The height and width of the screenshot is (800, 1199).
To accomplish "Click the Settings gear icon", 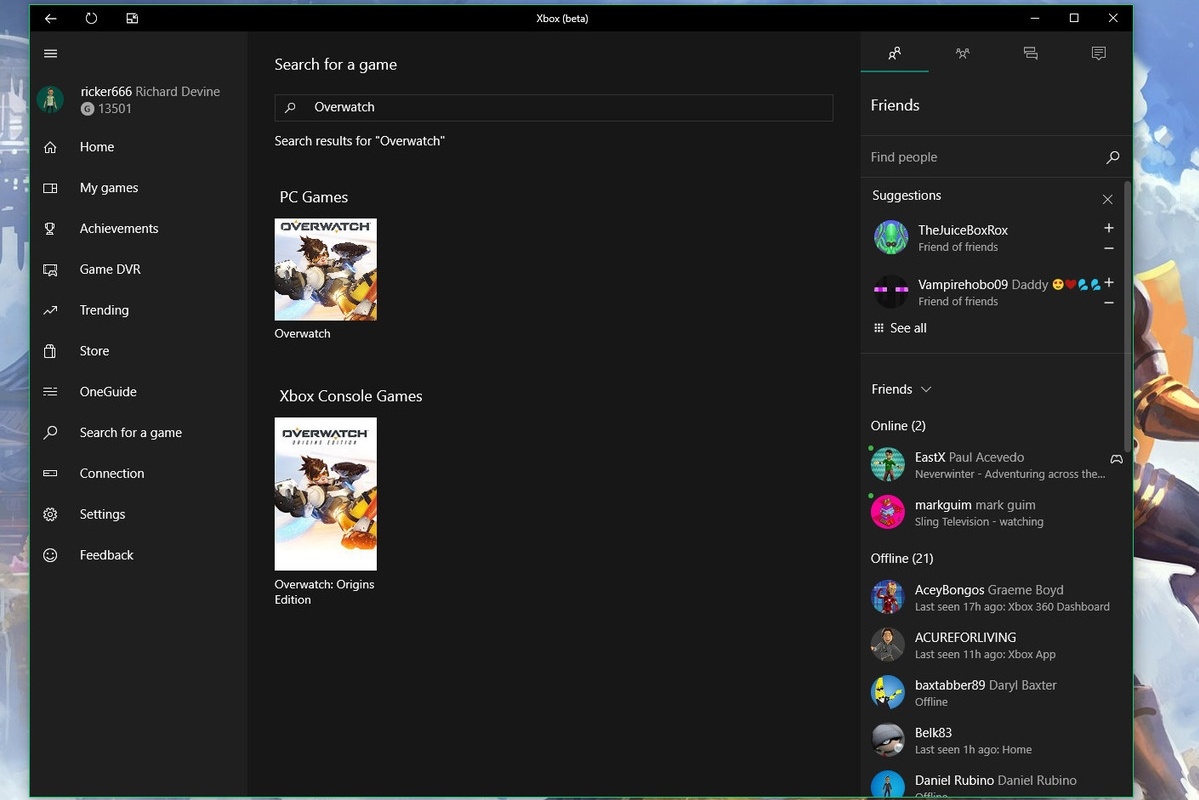I will [50, 515].
